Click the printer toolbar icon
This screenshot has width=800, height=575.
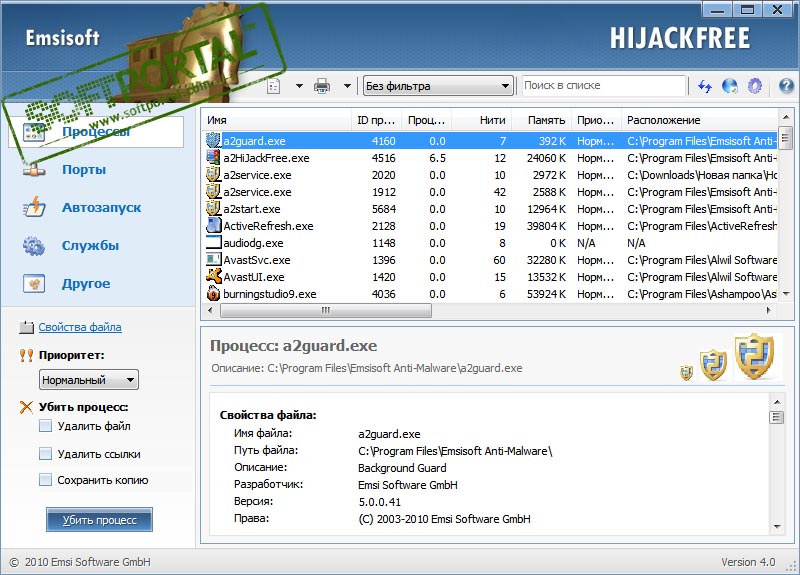click(x=322, y=86)
